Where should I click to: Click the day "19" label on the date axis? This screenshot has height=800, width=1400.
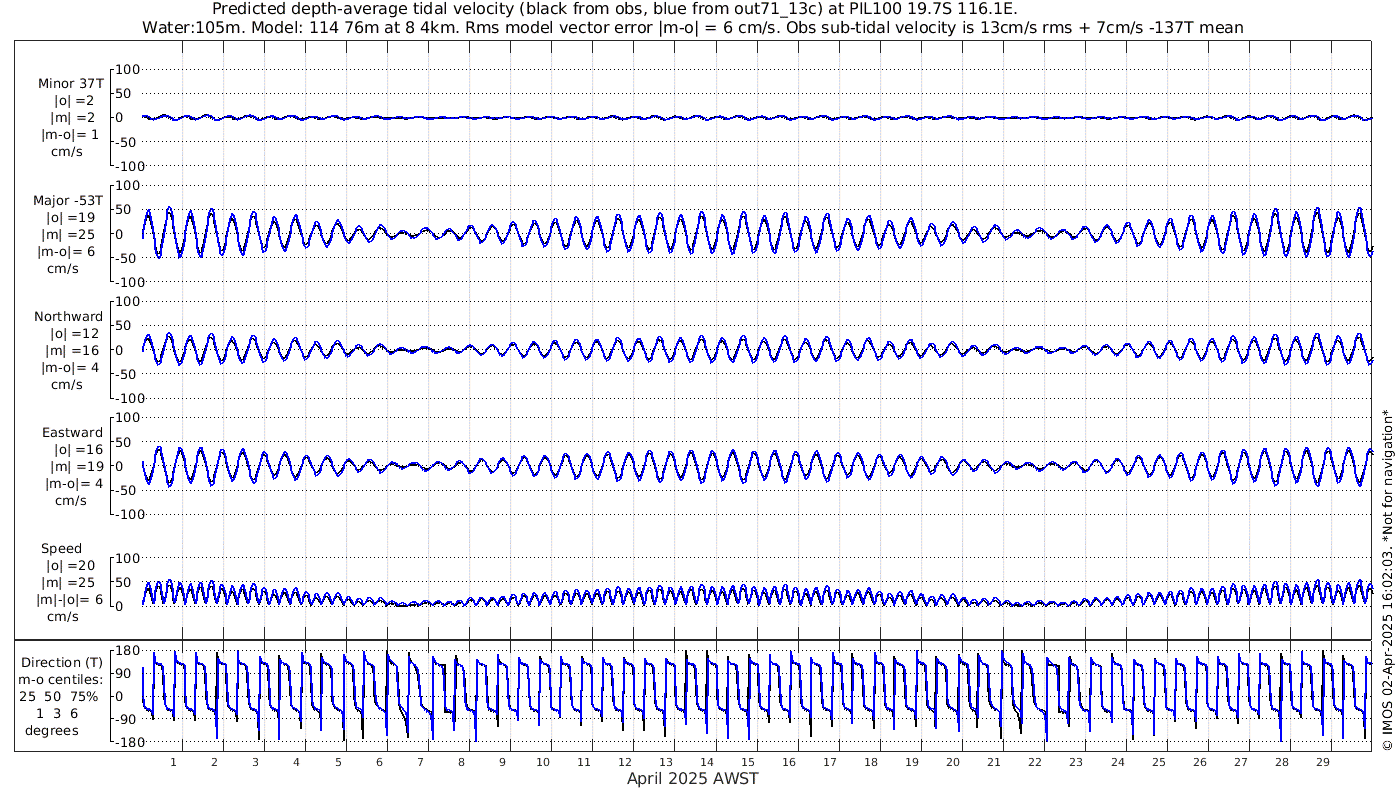click(912, 762)
